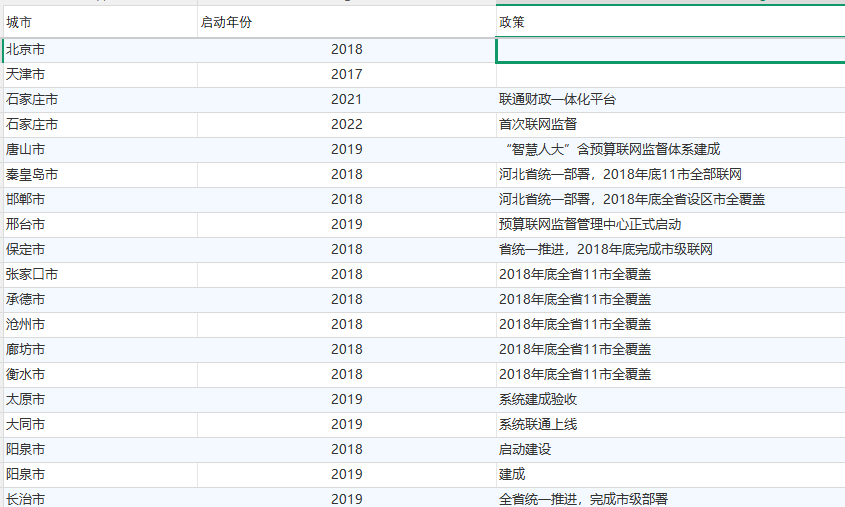Viewport: 845px width, 507px height.
Task: Select the 衡水市 city cell
Action: [100, 375]
